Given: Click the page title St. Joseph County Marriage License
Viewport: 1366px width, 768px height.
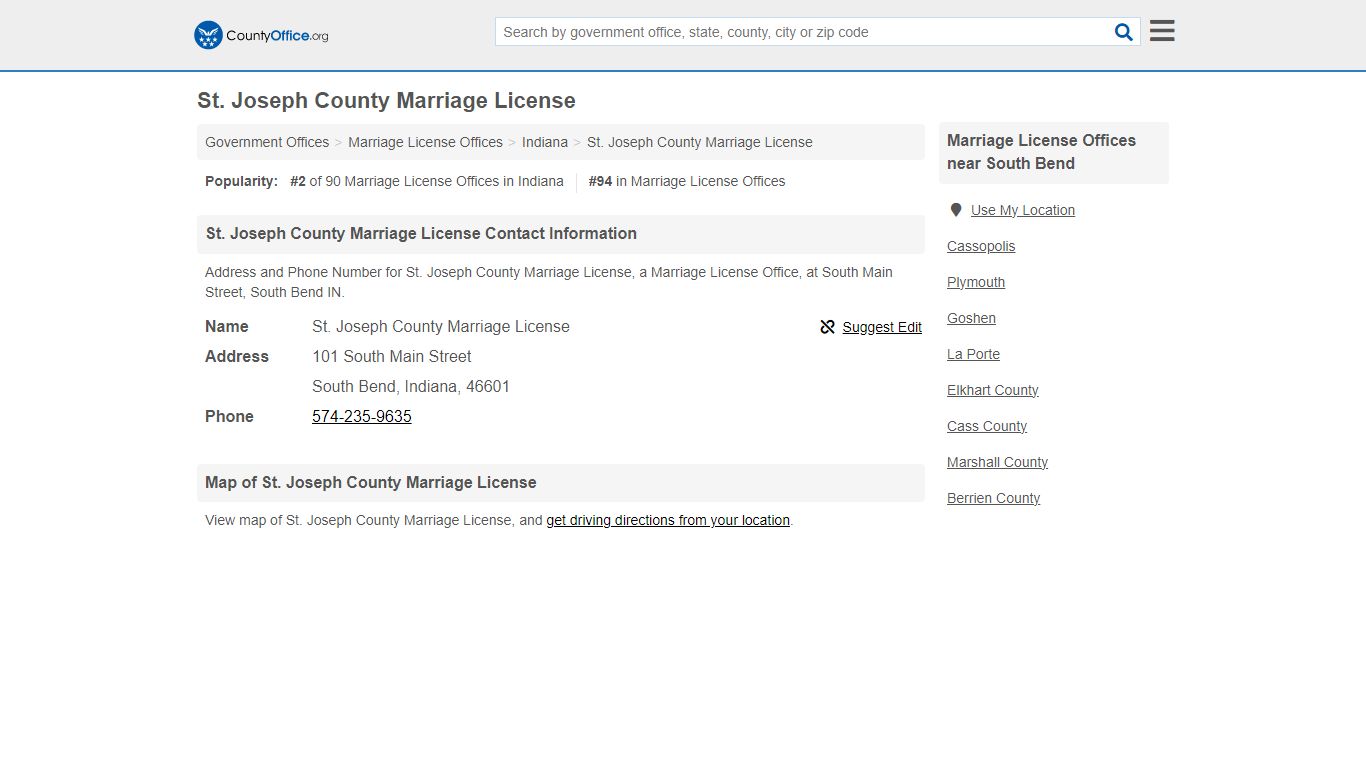Looking at the screenshot, I should coord(386,101).
